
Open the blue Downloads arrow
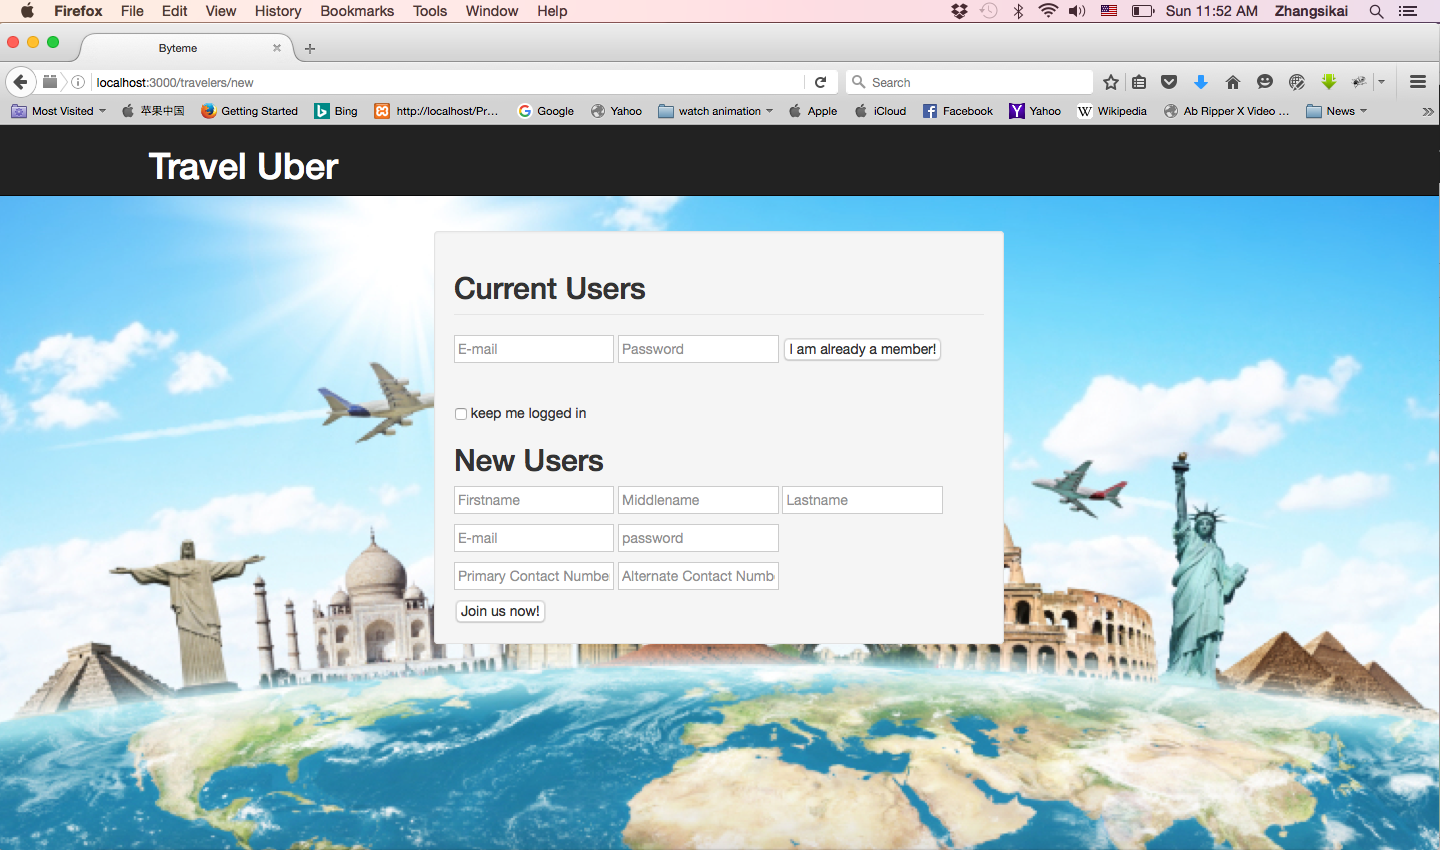[x=1201, y=82]
